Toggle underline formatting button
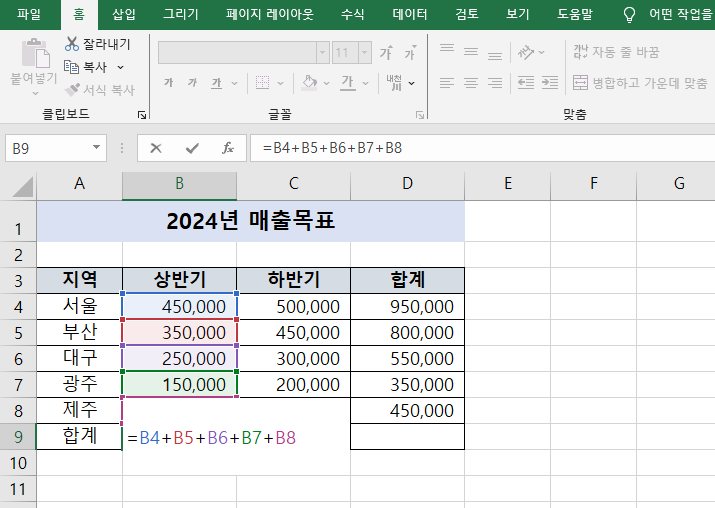715x508 pixels. (217, 83)
